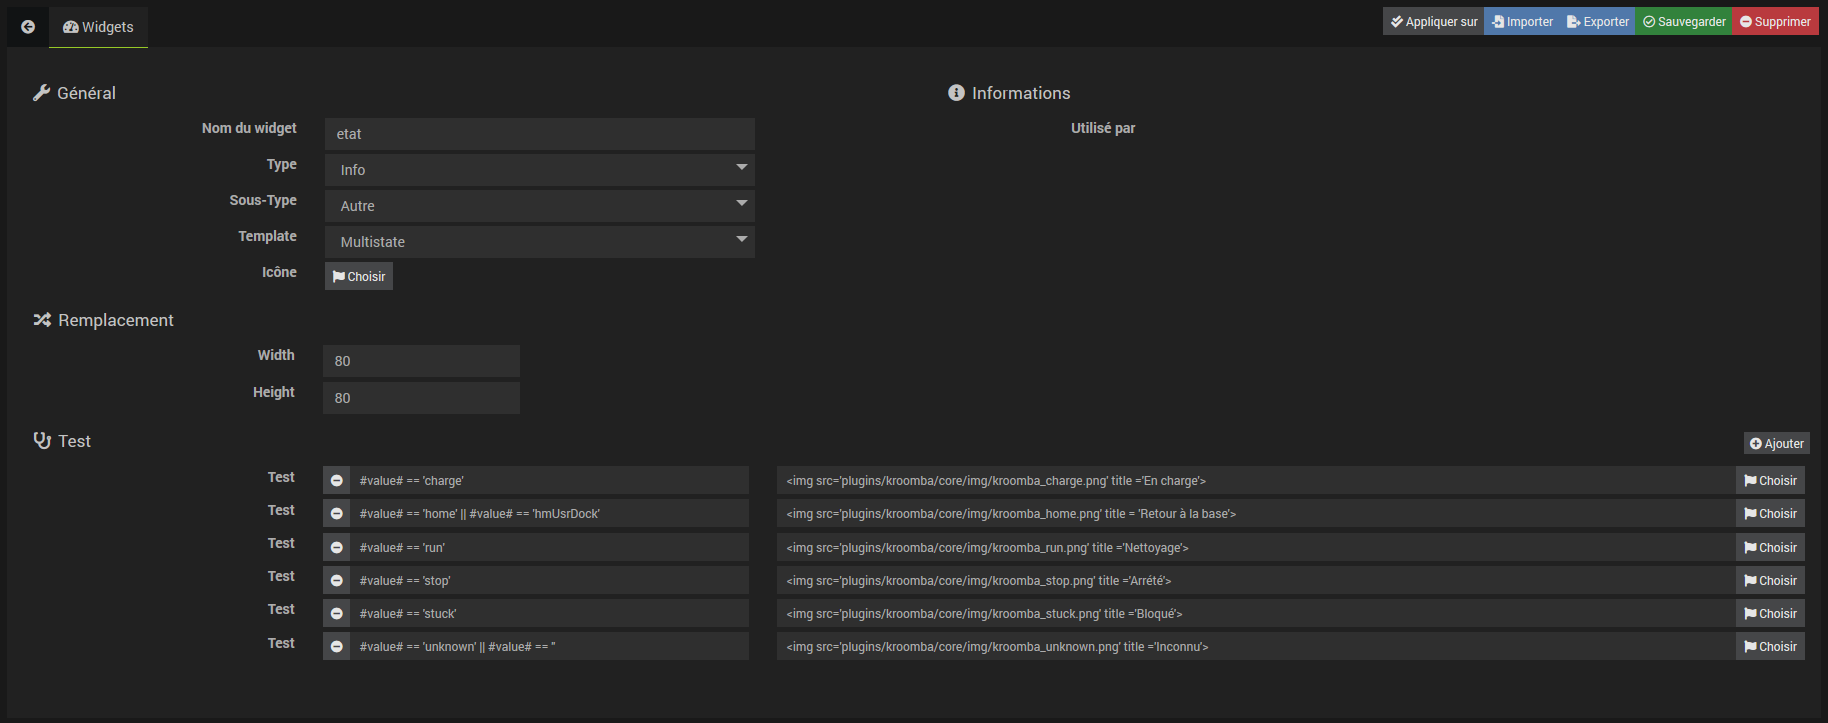Save the widget with Sauvegarder

point(1684,22)
